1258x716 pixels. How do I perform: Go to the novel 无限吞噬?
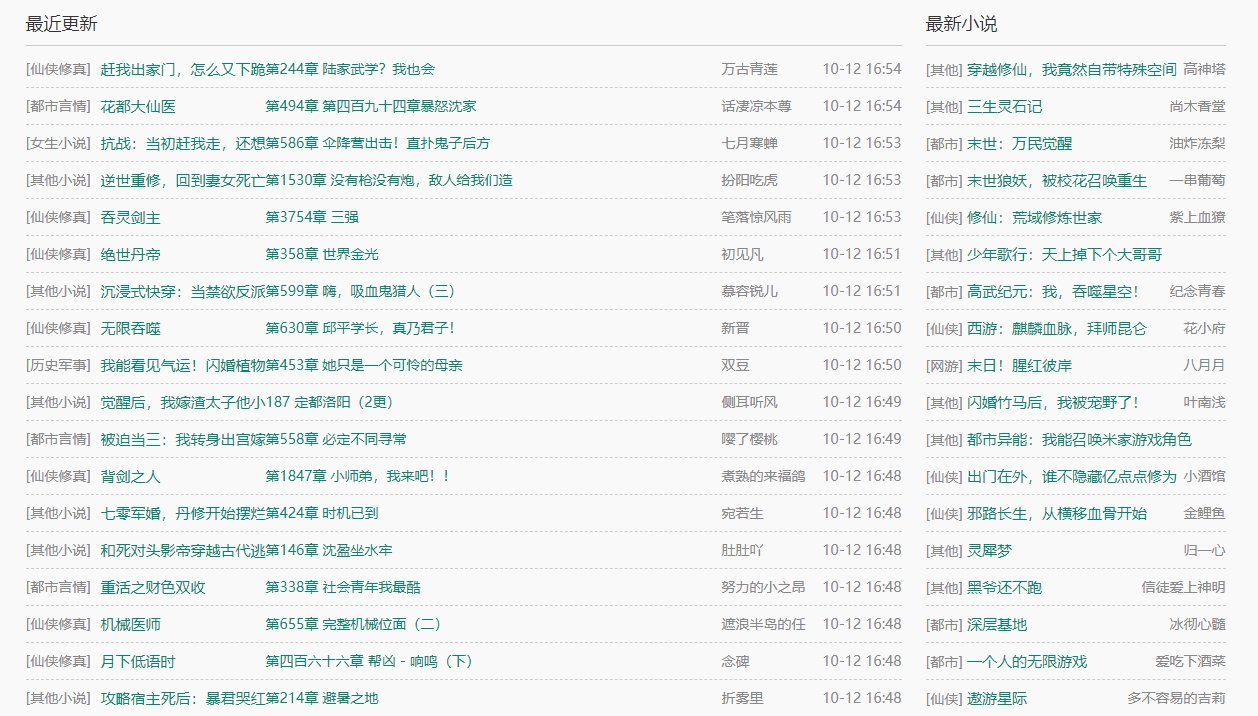pos(130,328)
